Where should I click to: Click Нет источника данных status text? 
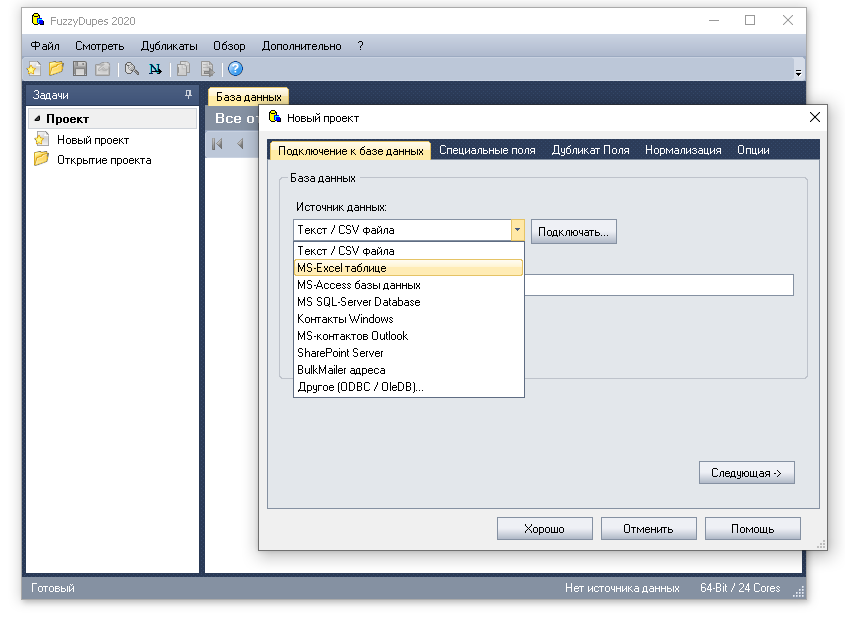pyautogui.click(x=622, y=588)
